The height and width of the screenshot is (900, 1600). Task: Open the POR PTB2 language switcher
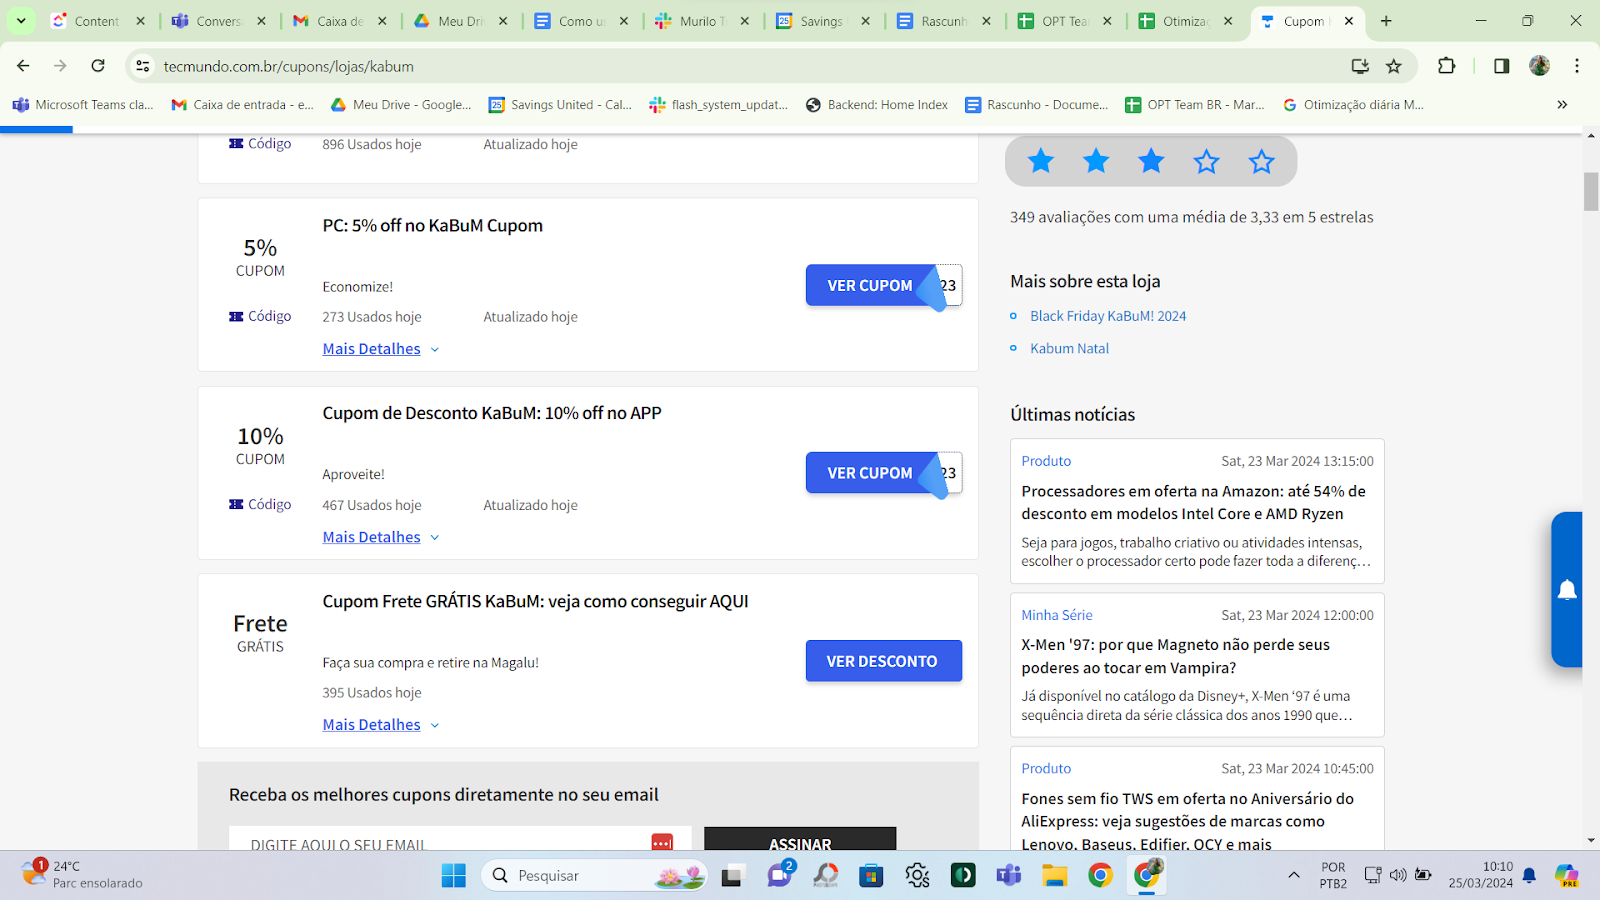click(1333, 875)
